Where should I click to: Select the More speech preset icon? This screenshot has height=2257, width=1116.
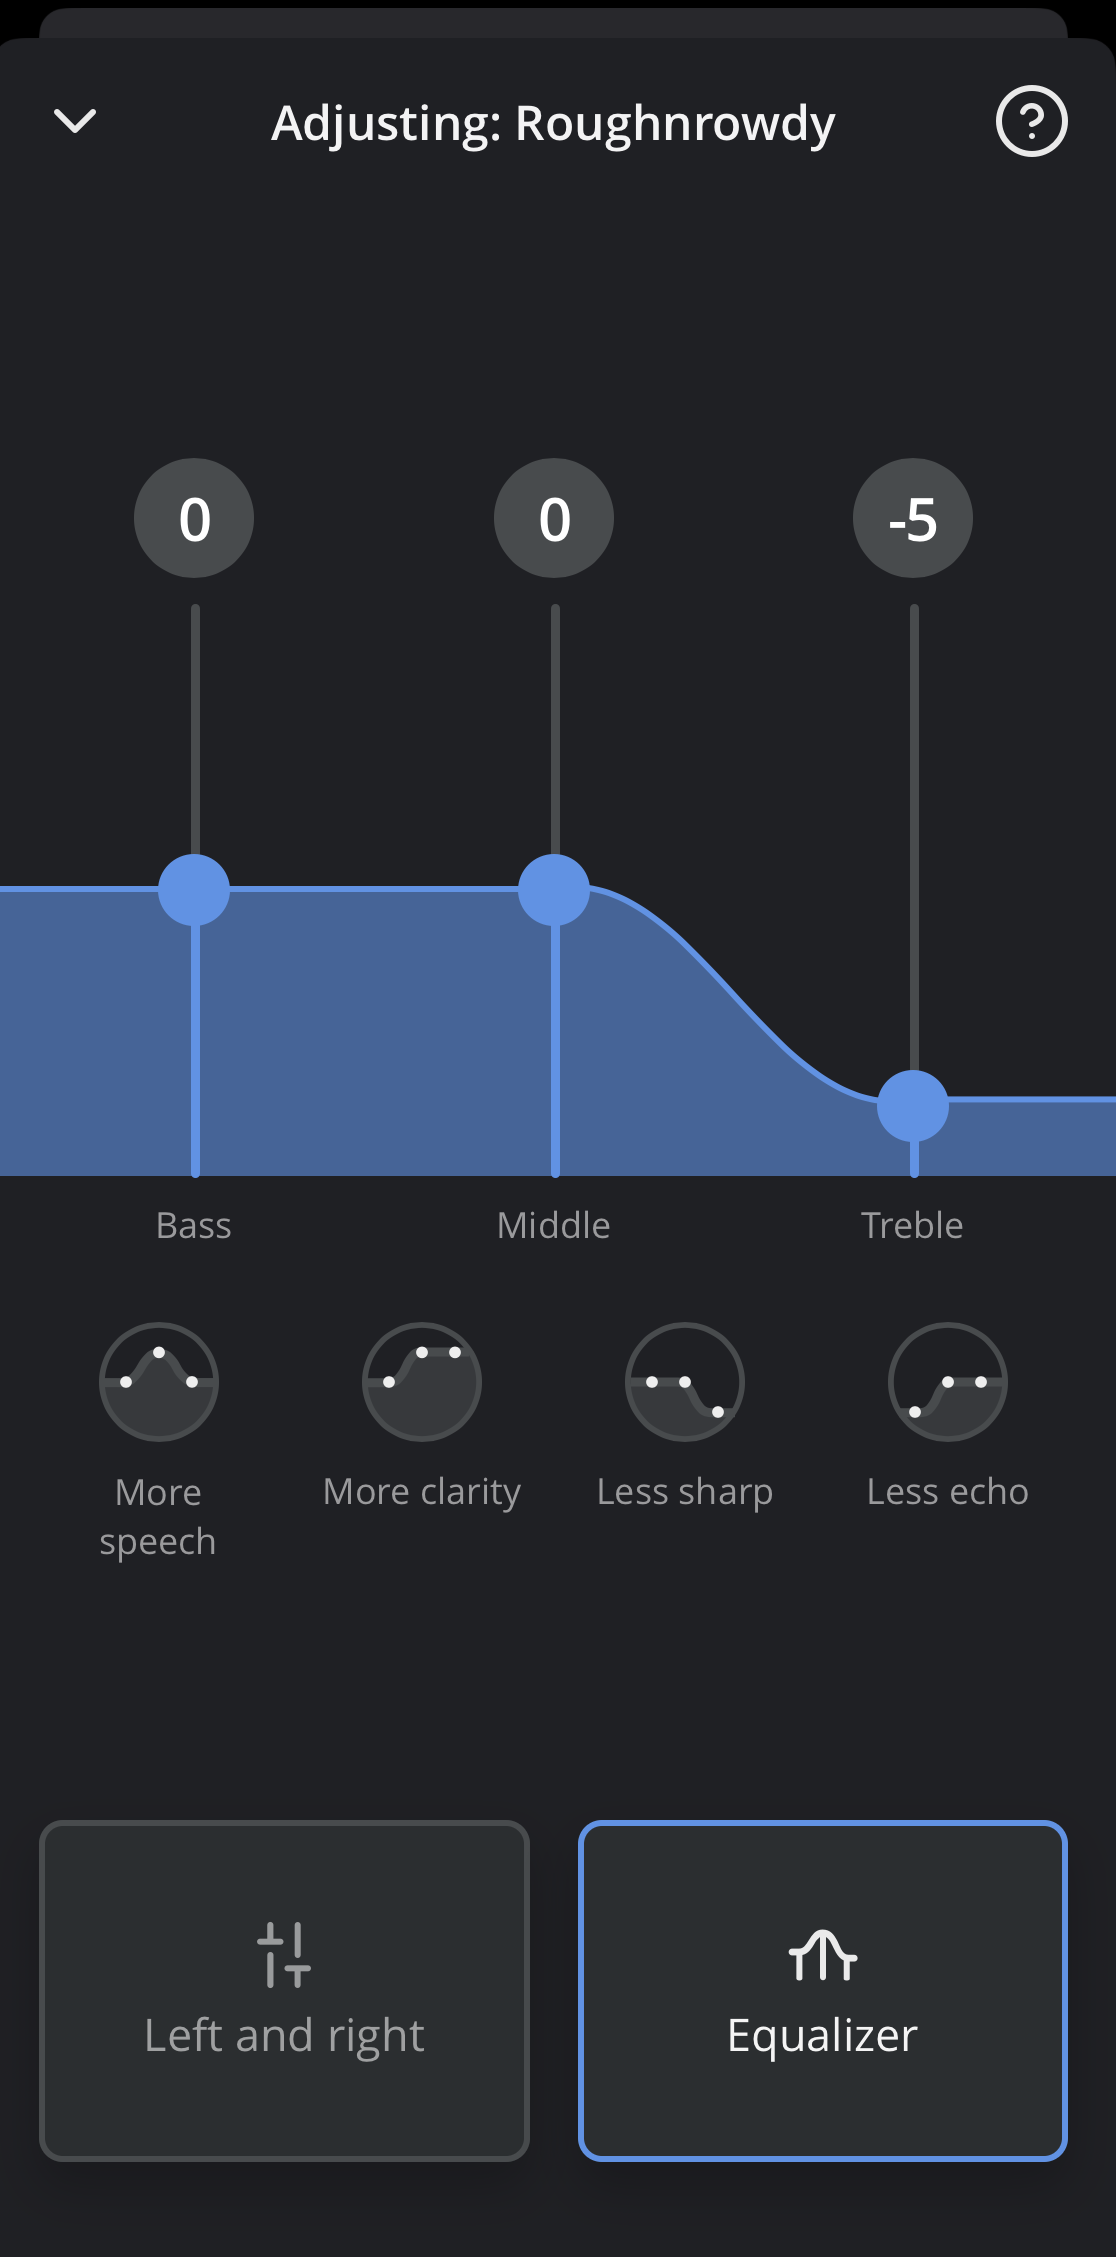[x=159, y=1382]
